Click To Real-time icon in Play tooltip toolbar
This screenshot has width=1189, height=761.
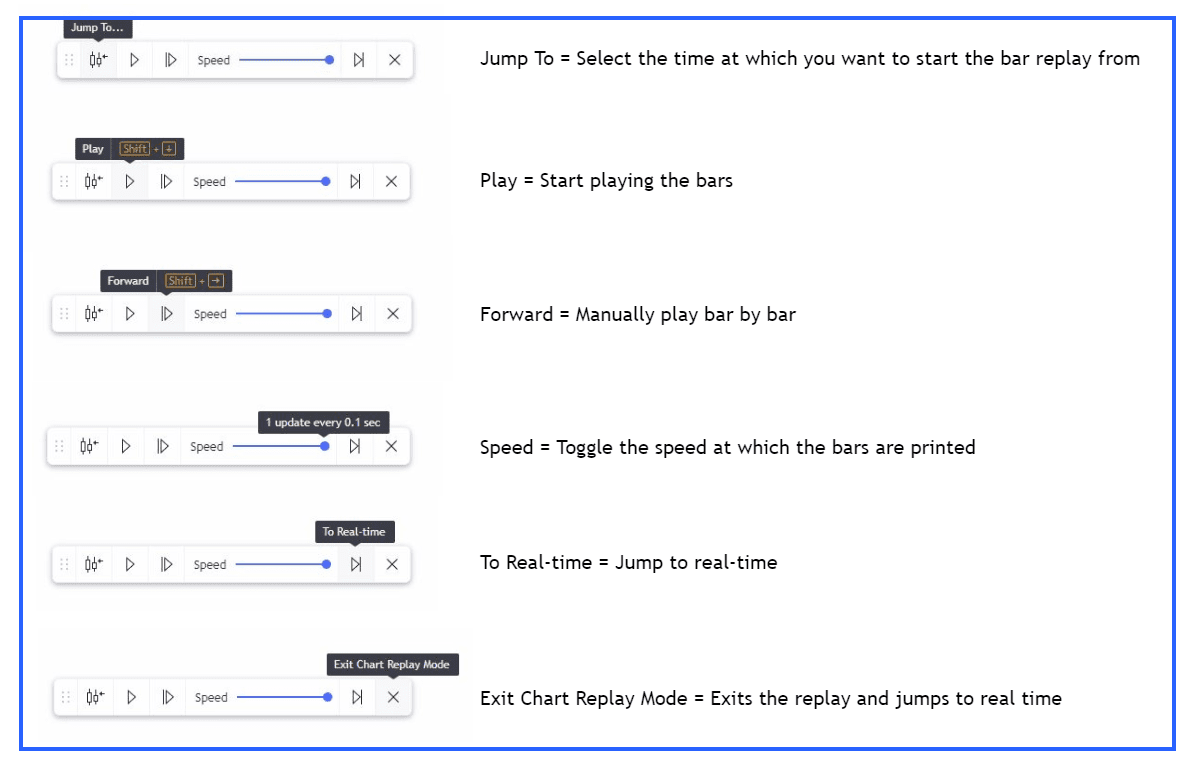click(x=355, y=182)
